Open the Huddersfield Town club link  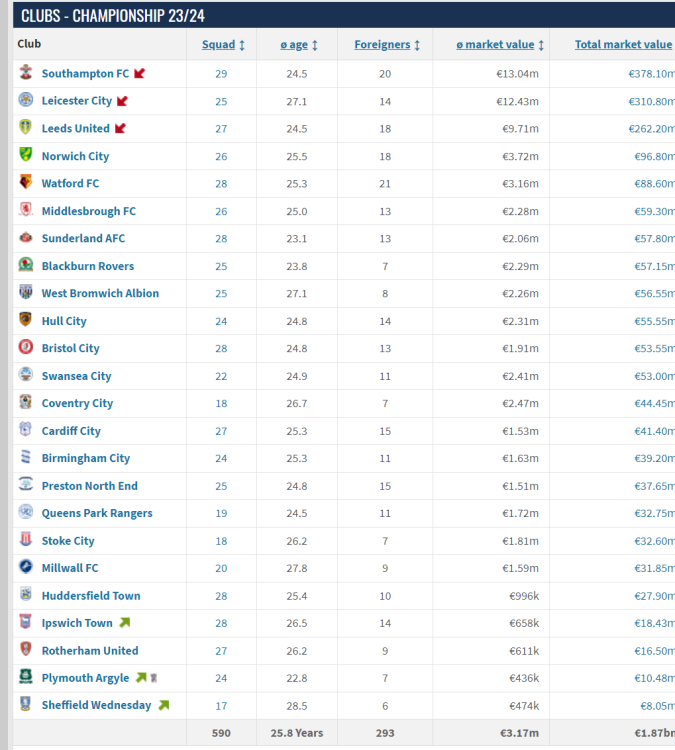[x=91, y=596]
